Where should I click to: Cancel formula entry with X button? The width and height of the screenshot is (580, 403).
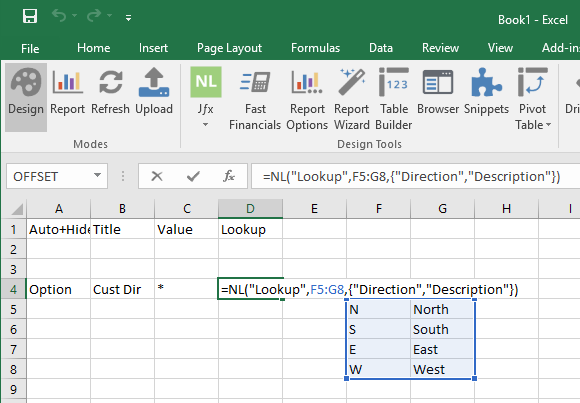click(x=157, y=176)
